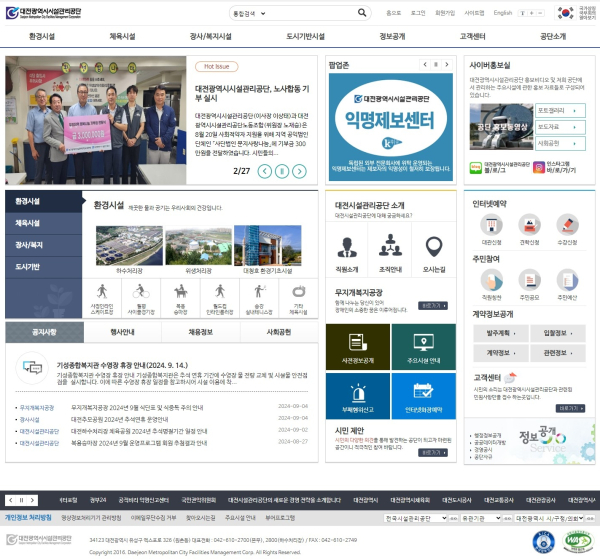Open the 인터넷화장예약 calendar tile
Image resolution: width=600 pixels, height=560 pixels.
point(424,396)
